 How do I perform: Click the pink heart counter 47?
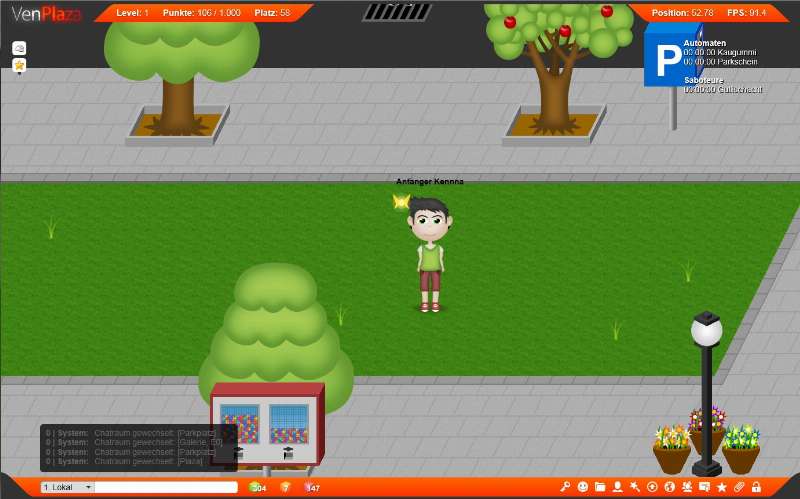pyautogui.click(x=312, y=487)
